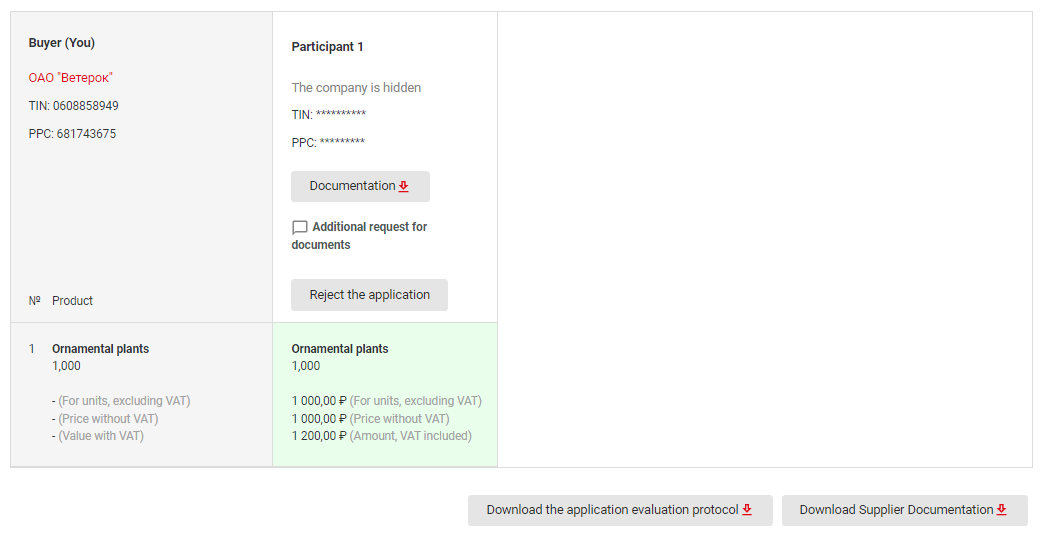The image size is (1046, 540).
Task: Click download icon on evaluation protocol button
Action: click(x=747, y=510)
